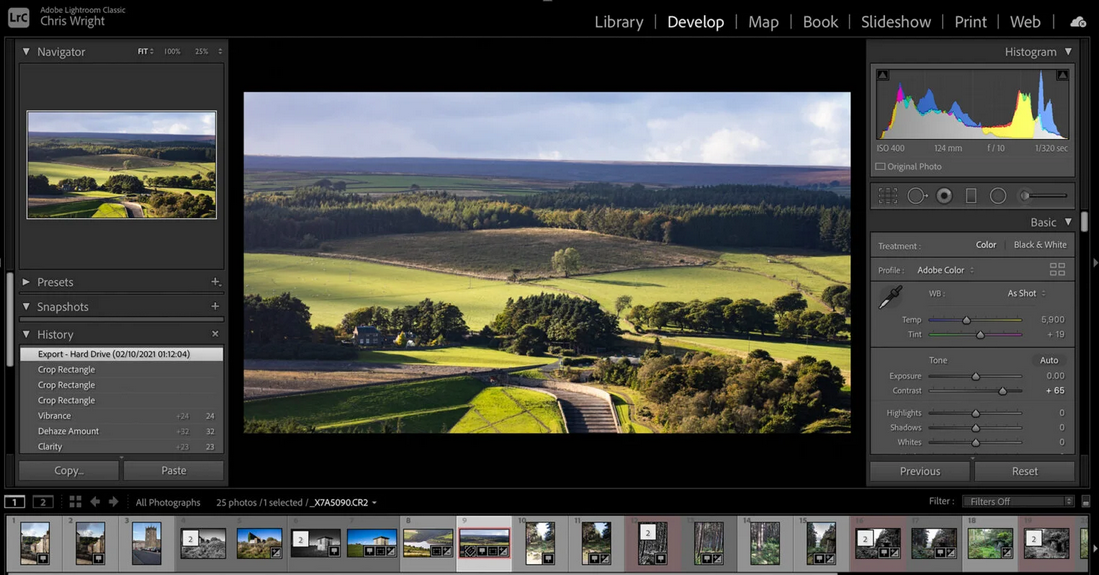The width and height of the screenshot is (1099, 575).
Task: Toggle main window display button 1
Action: click(15, 502)
